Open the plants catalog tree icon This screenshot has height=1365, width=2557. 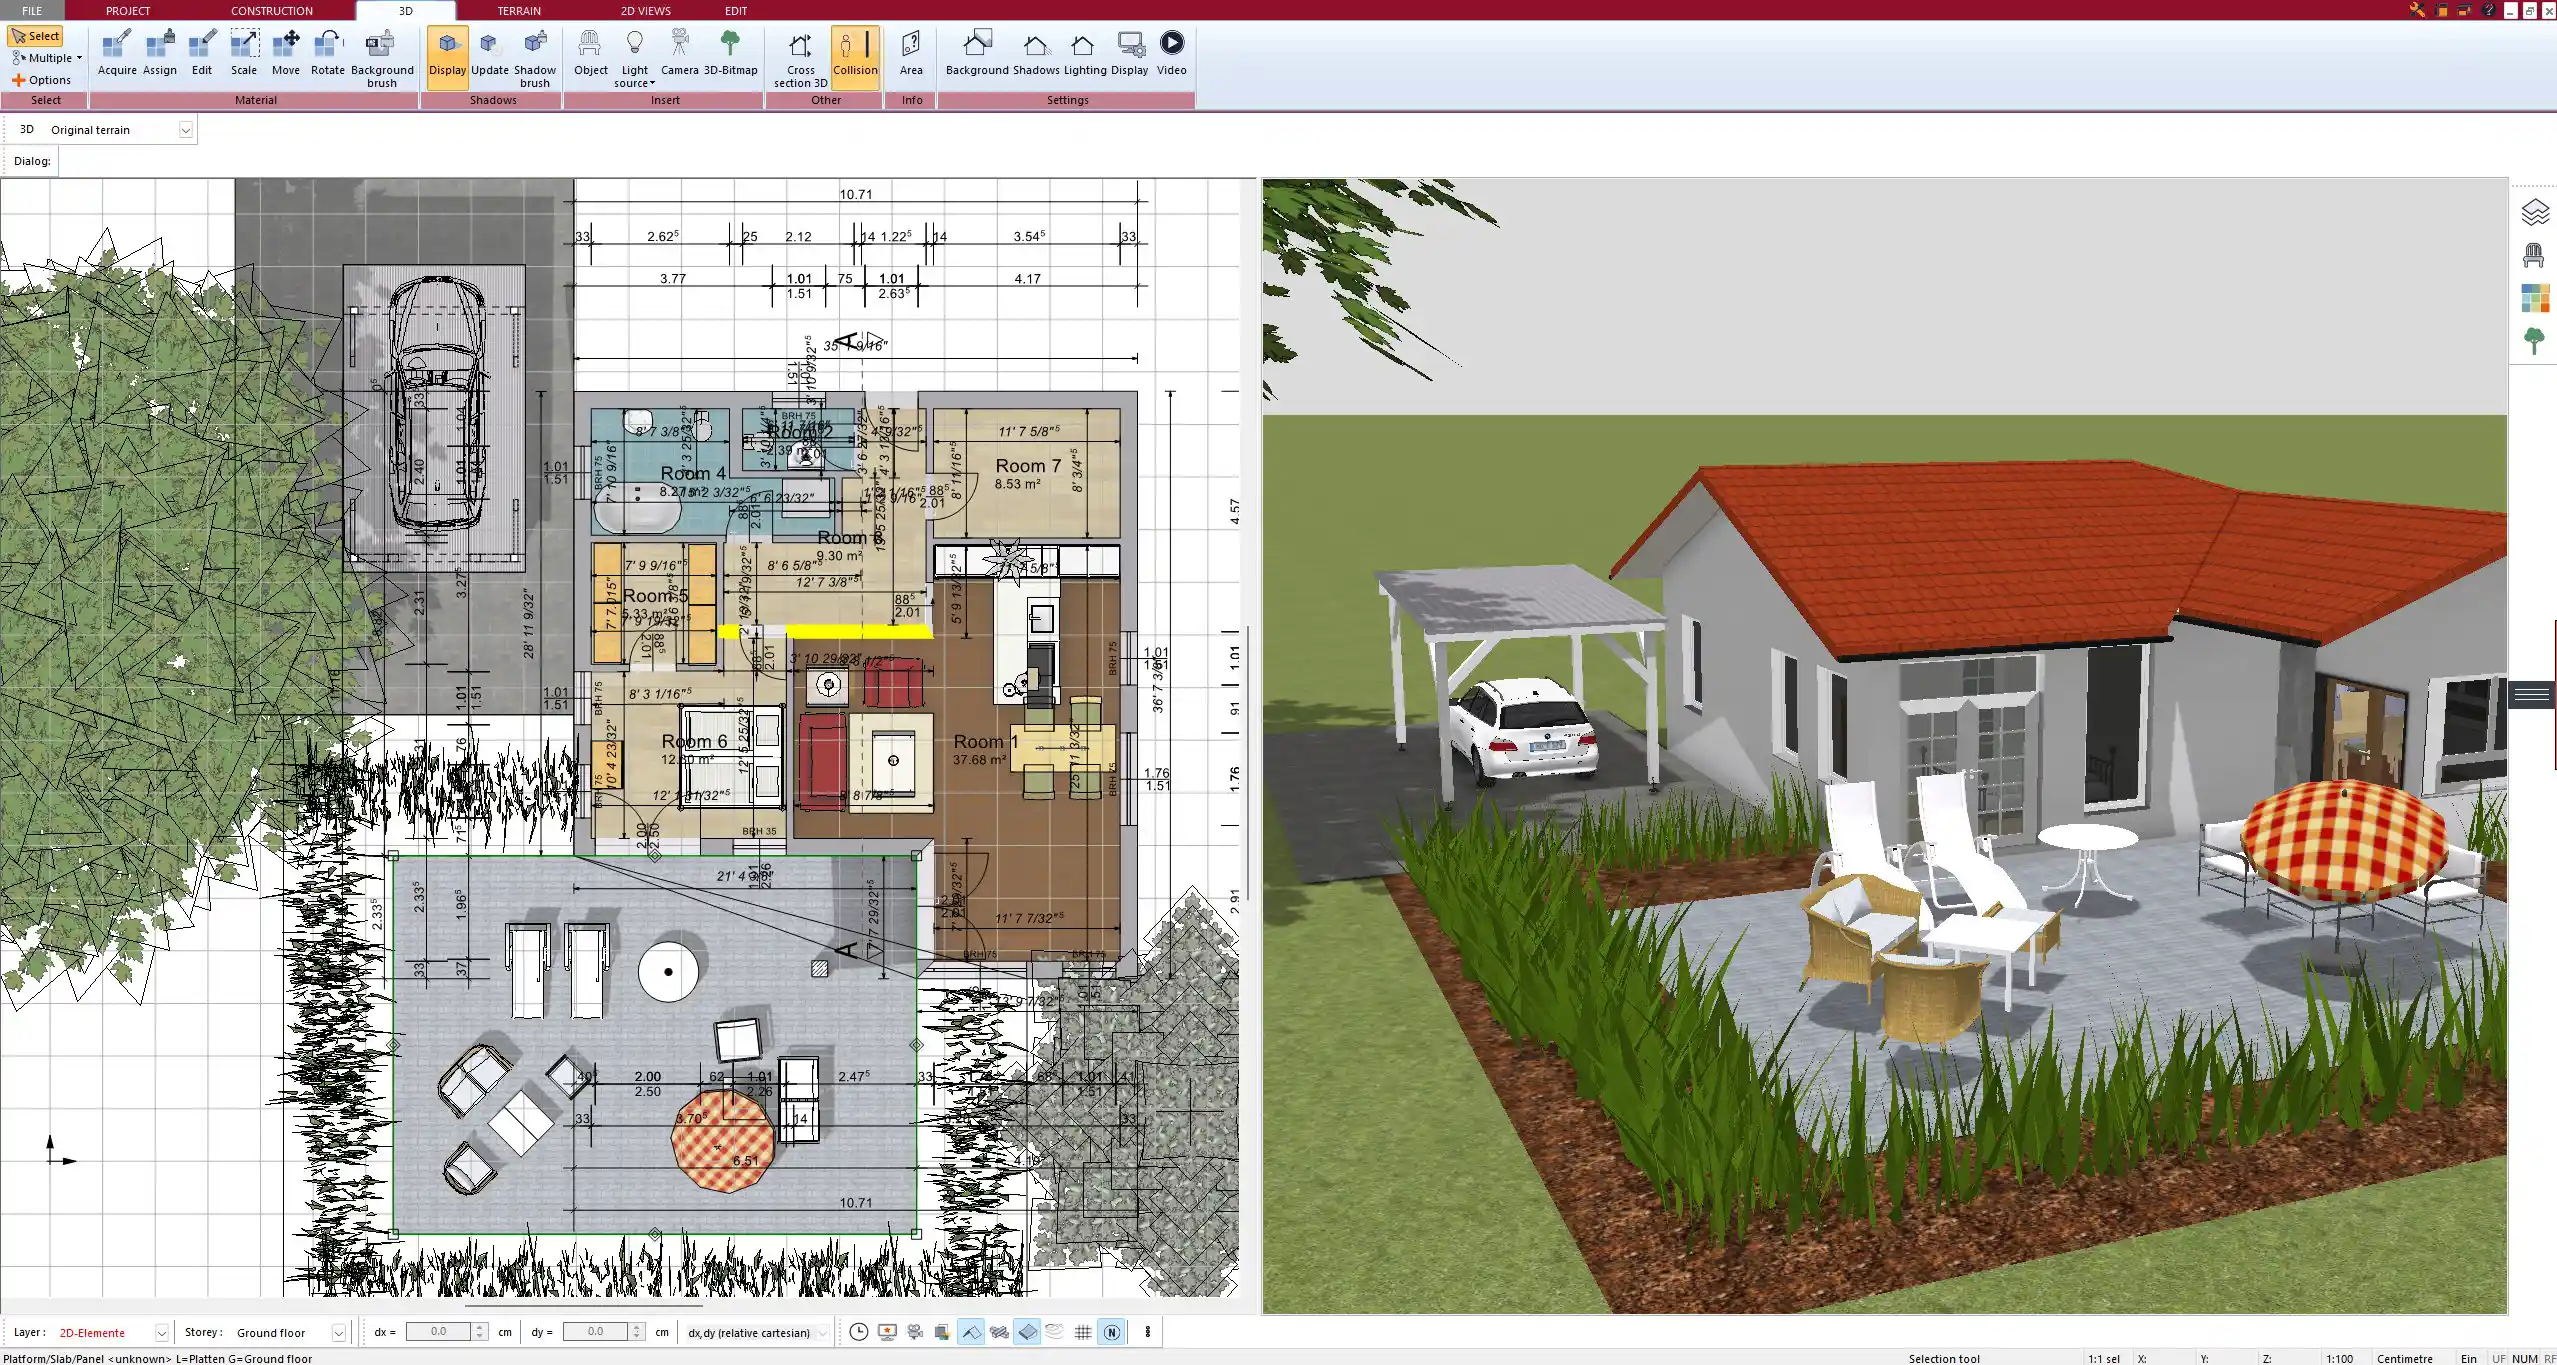pyautogui.click(x=2534, y=341)
